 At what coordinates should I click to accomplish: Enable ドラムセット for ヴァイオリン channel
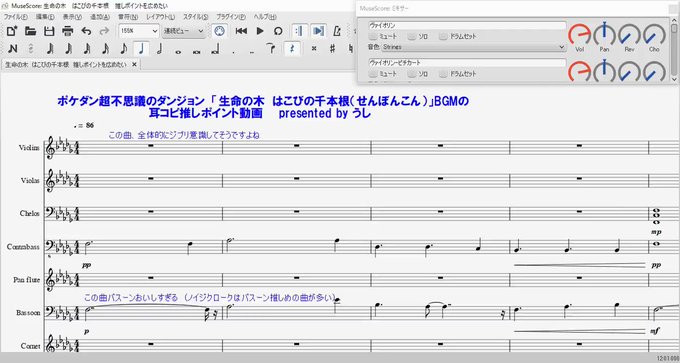tap(457, 36)
